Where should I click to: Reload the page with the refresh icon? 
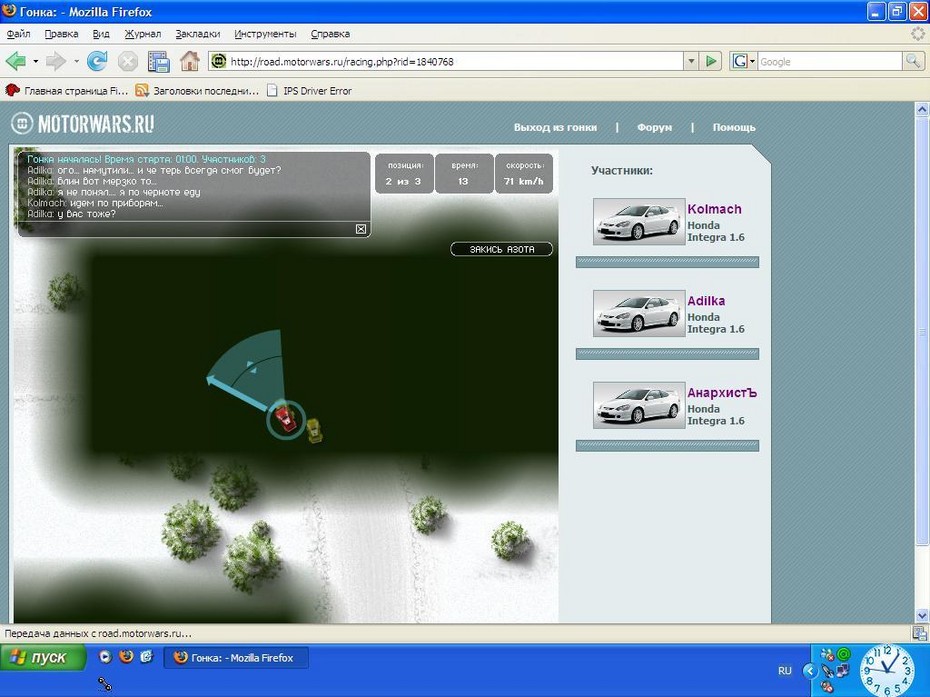97,61
